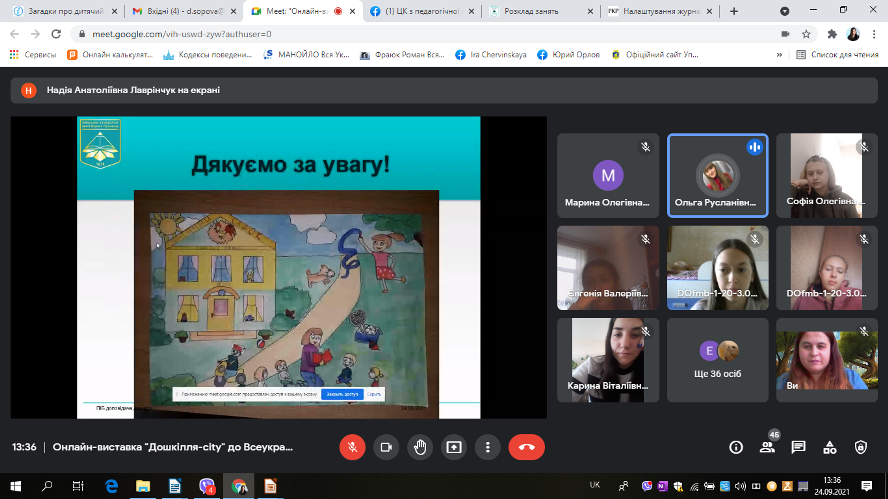Raise hand in the meeting
Image resolution: width=888 pixels, height=499 pixels.
click(420, 447)
